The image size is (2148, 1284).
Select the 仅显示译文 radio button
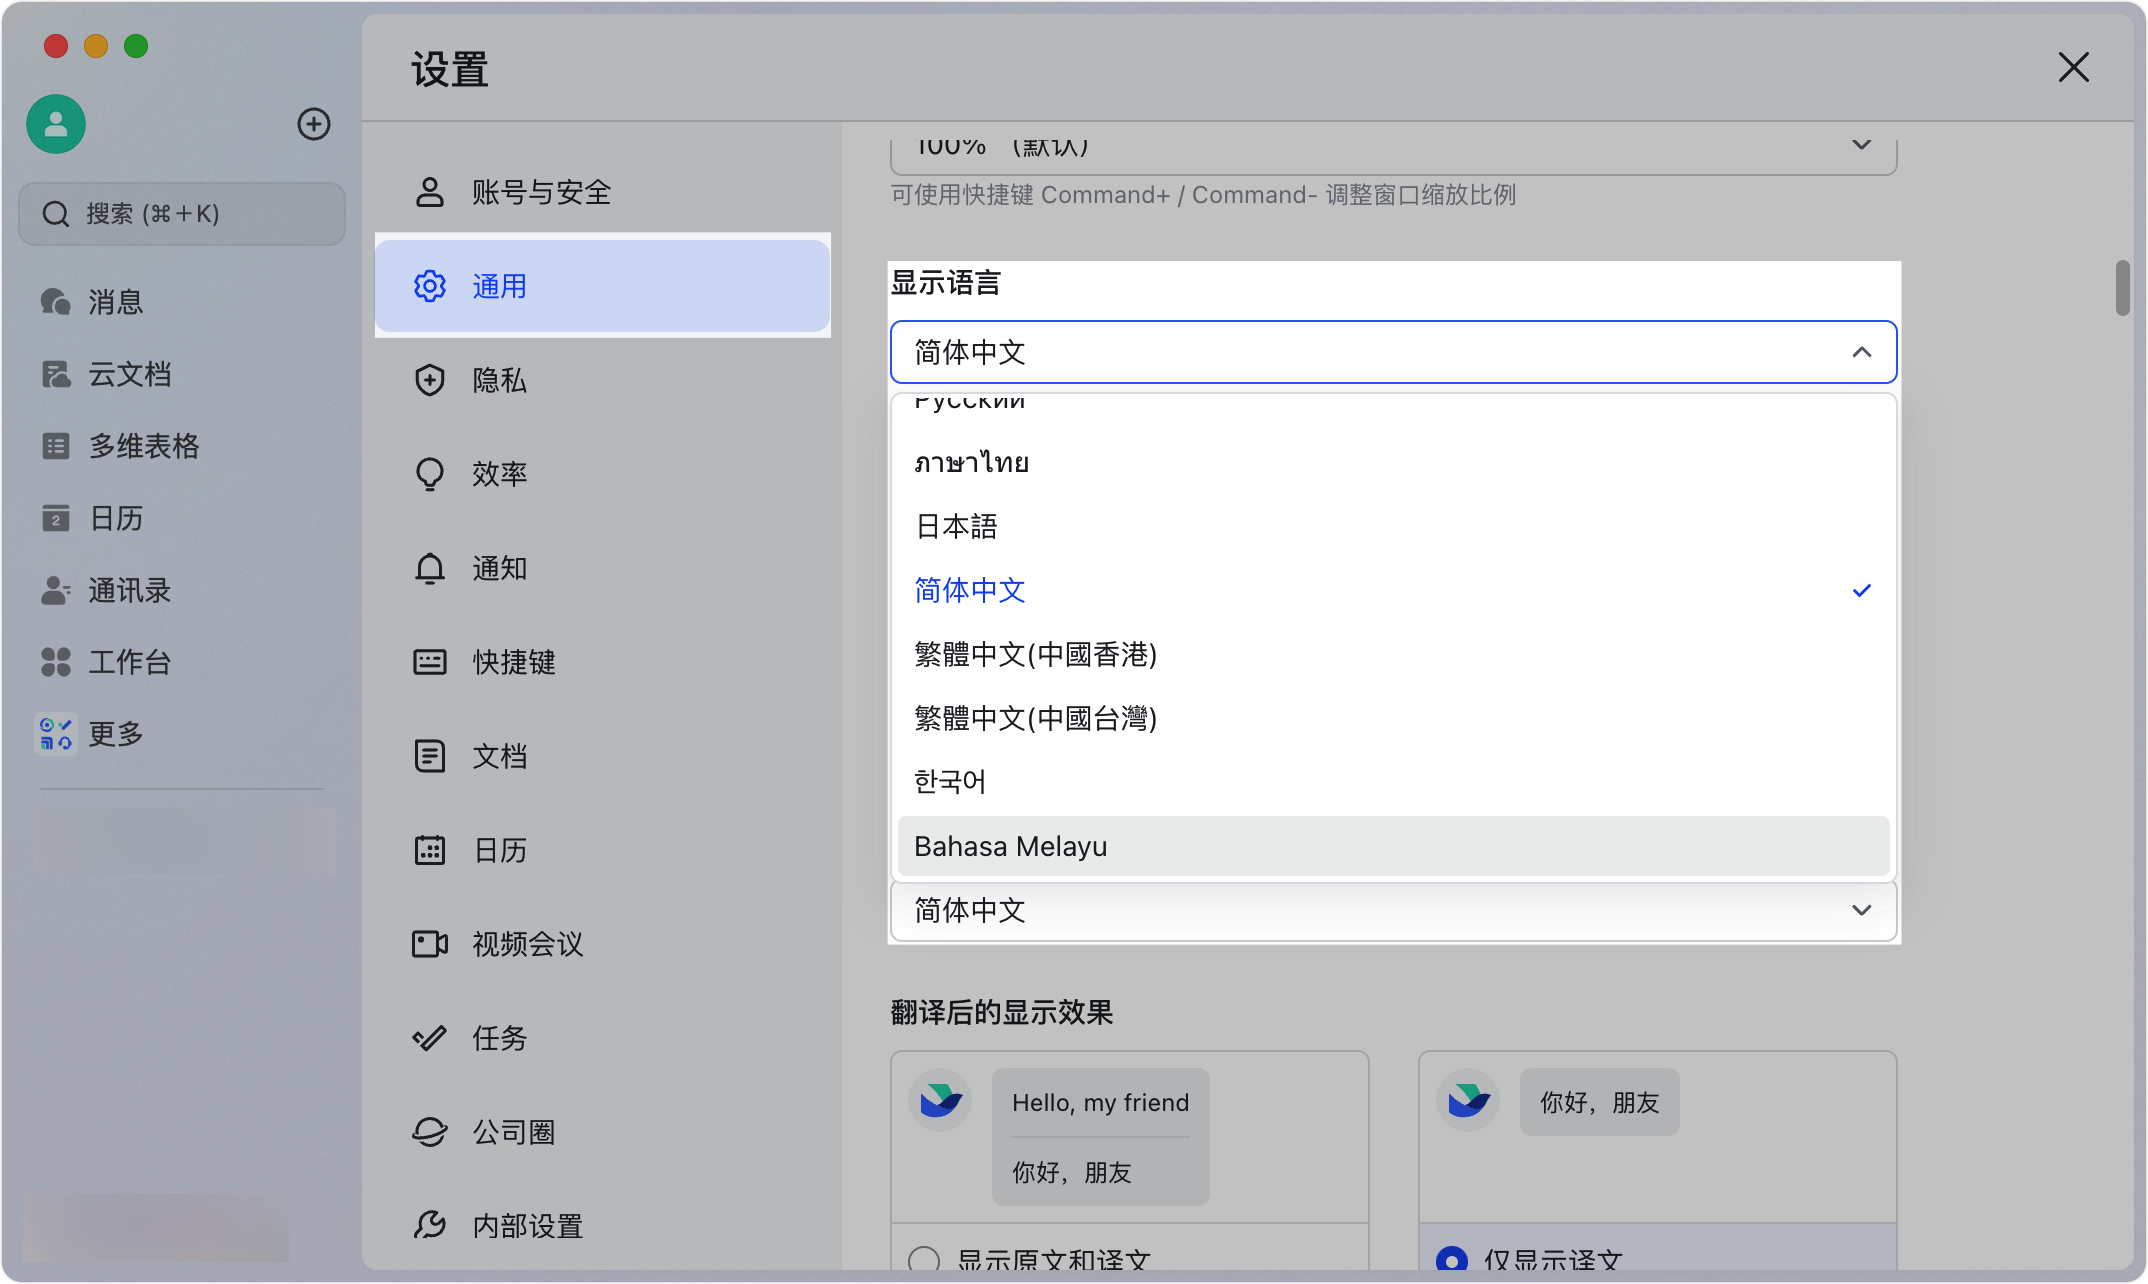(1452, 1259)
